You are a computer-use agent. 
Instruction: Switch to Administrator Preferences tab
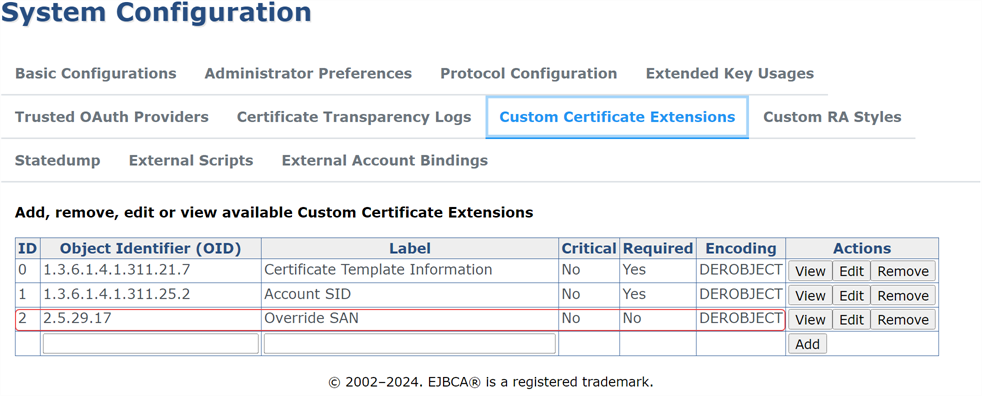pos(308,73)
